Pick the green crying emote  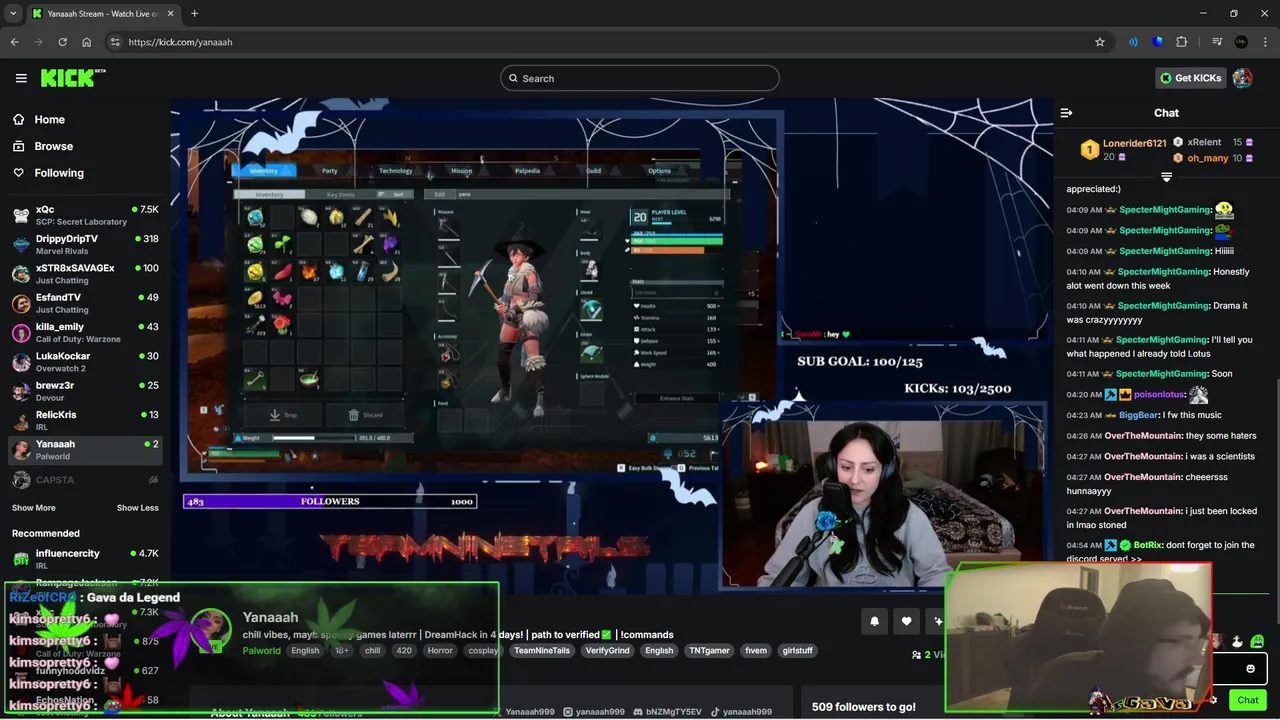1257,642
